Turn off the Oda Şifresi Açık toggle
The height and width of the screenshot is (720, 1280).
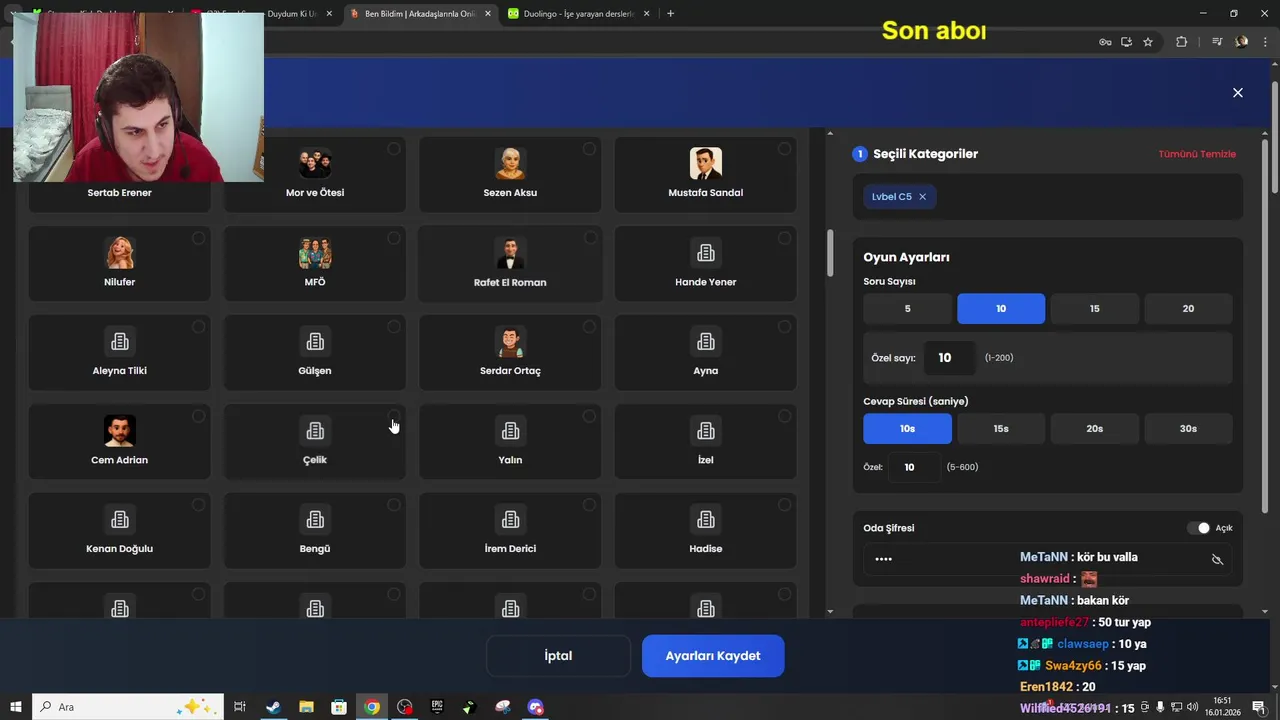[1198, 528]
